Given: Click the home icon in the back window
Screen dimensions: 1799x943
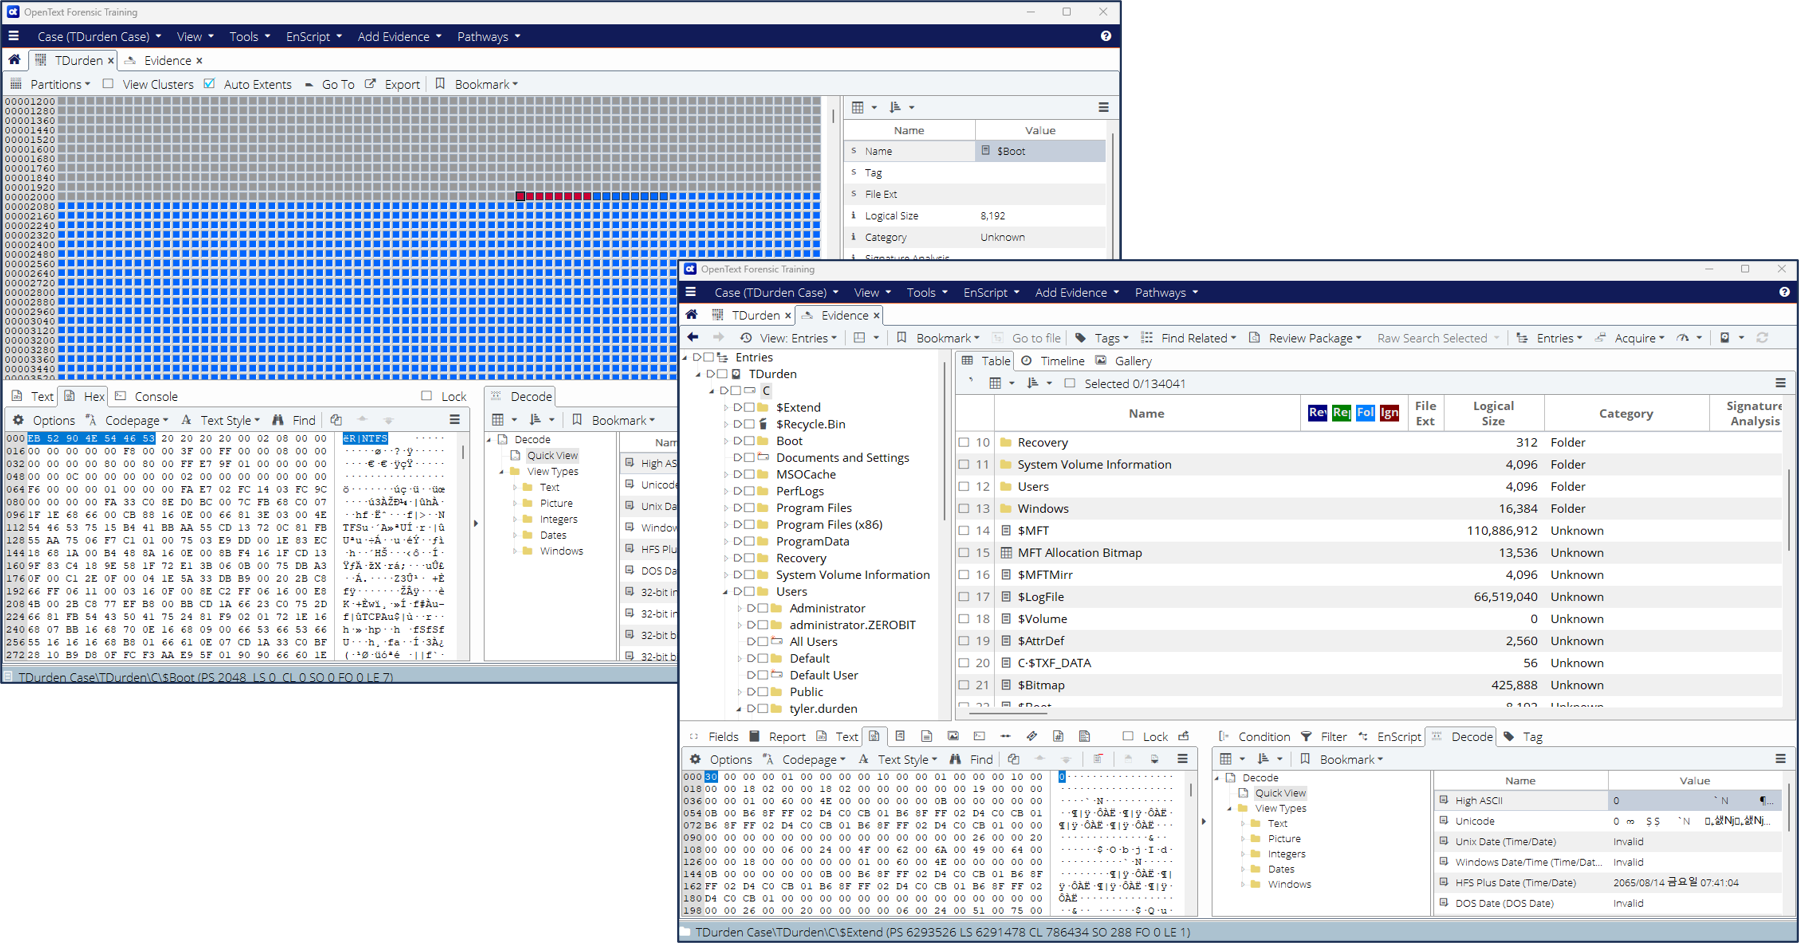Looking at the screenshot, I should (x=14, y=60).
